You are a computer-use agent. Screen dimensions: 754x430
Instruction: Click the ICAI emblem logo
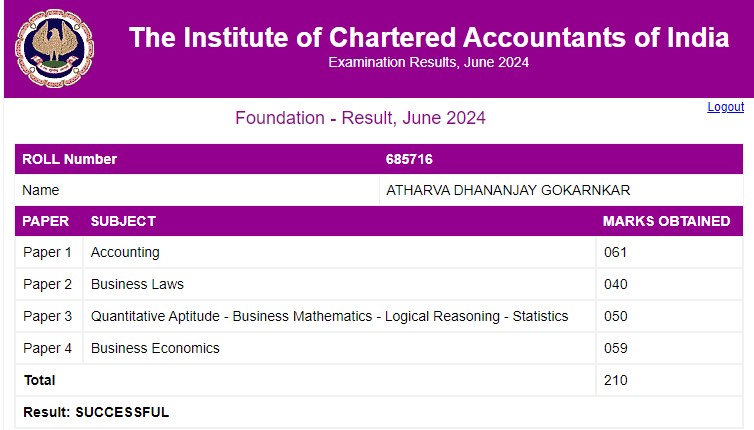[x=49, y=49]
